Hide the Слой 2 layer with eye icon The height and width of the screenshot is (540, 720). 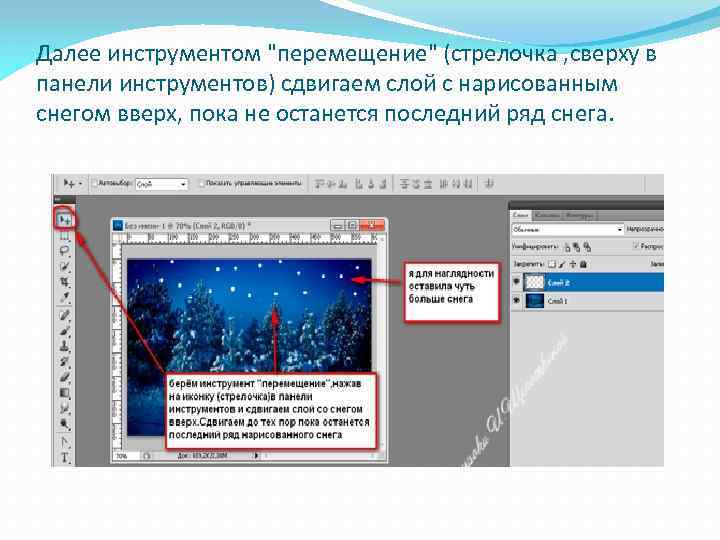click(x=517, y=281)
